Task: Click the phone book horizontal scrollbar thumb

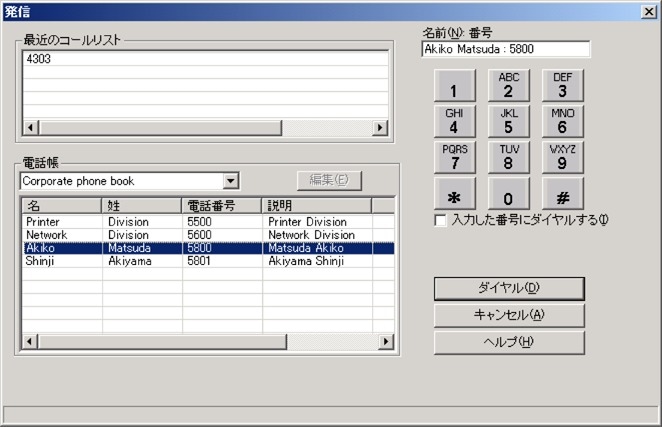Action: pyautogui.click(x=162, y=341)
